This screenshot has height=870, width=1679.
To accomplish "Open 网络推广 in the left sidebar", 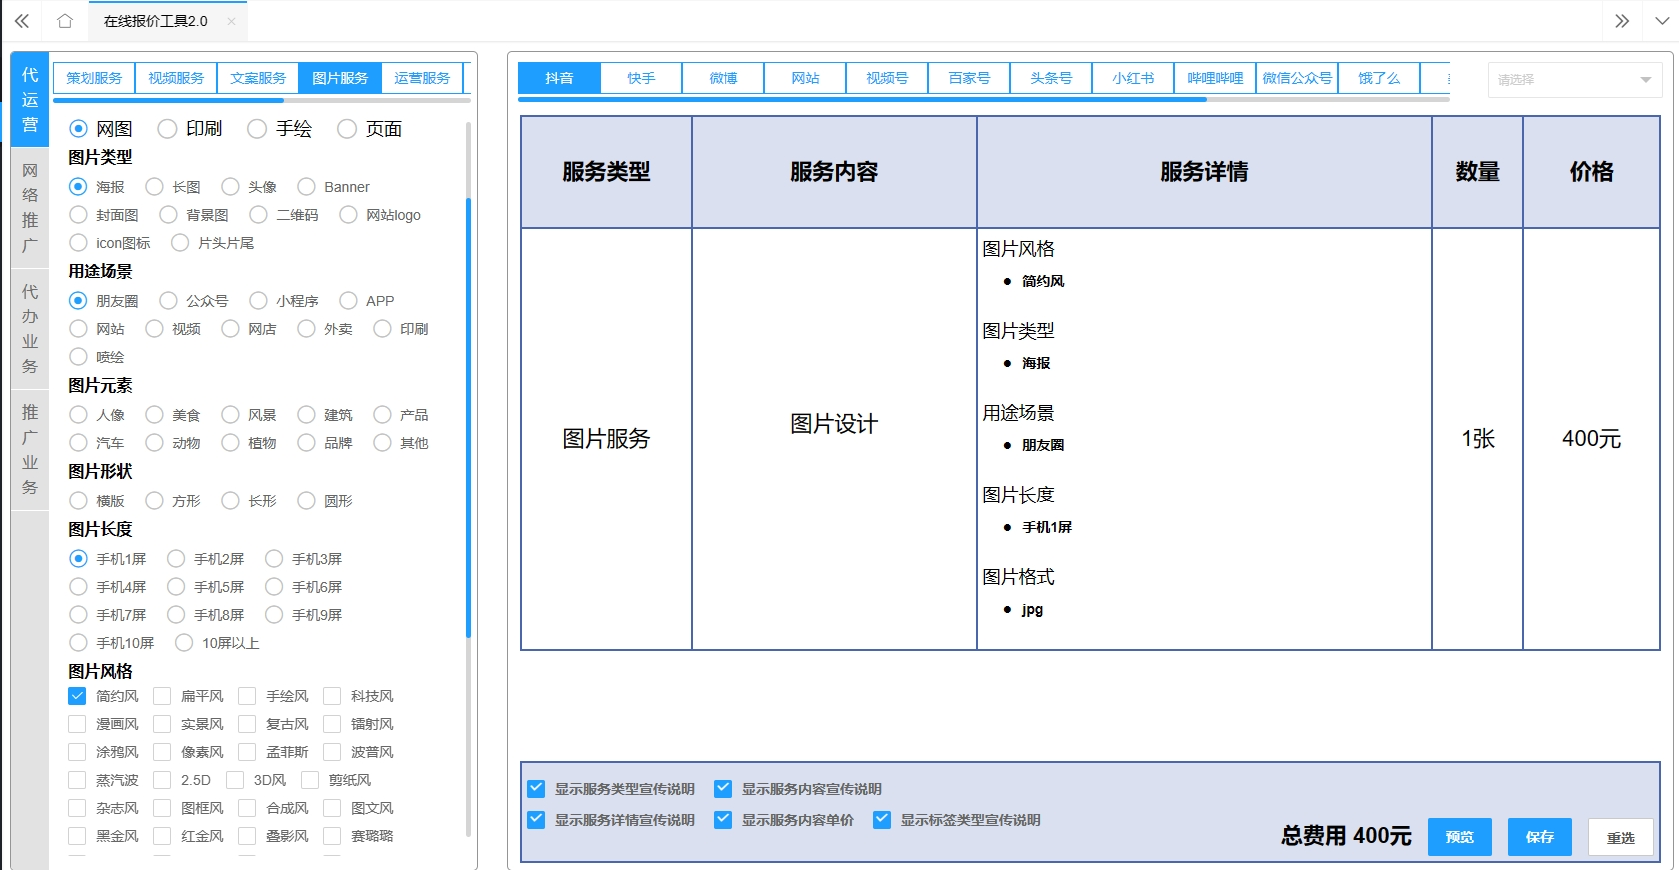I will [30, 208].
